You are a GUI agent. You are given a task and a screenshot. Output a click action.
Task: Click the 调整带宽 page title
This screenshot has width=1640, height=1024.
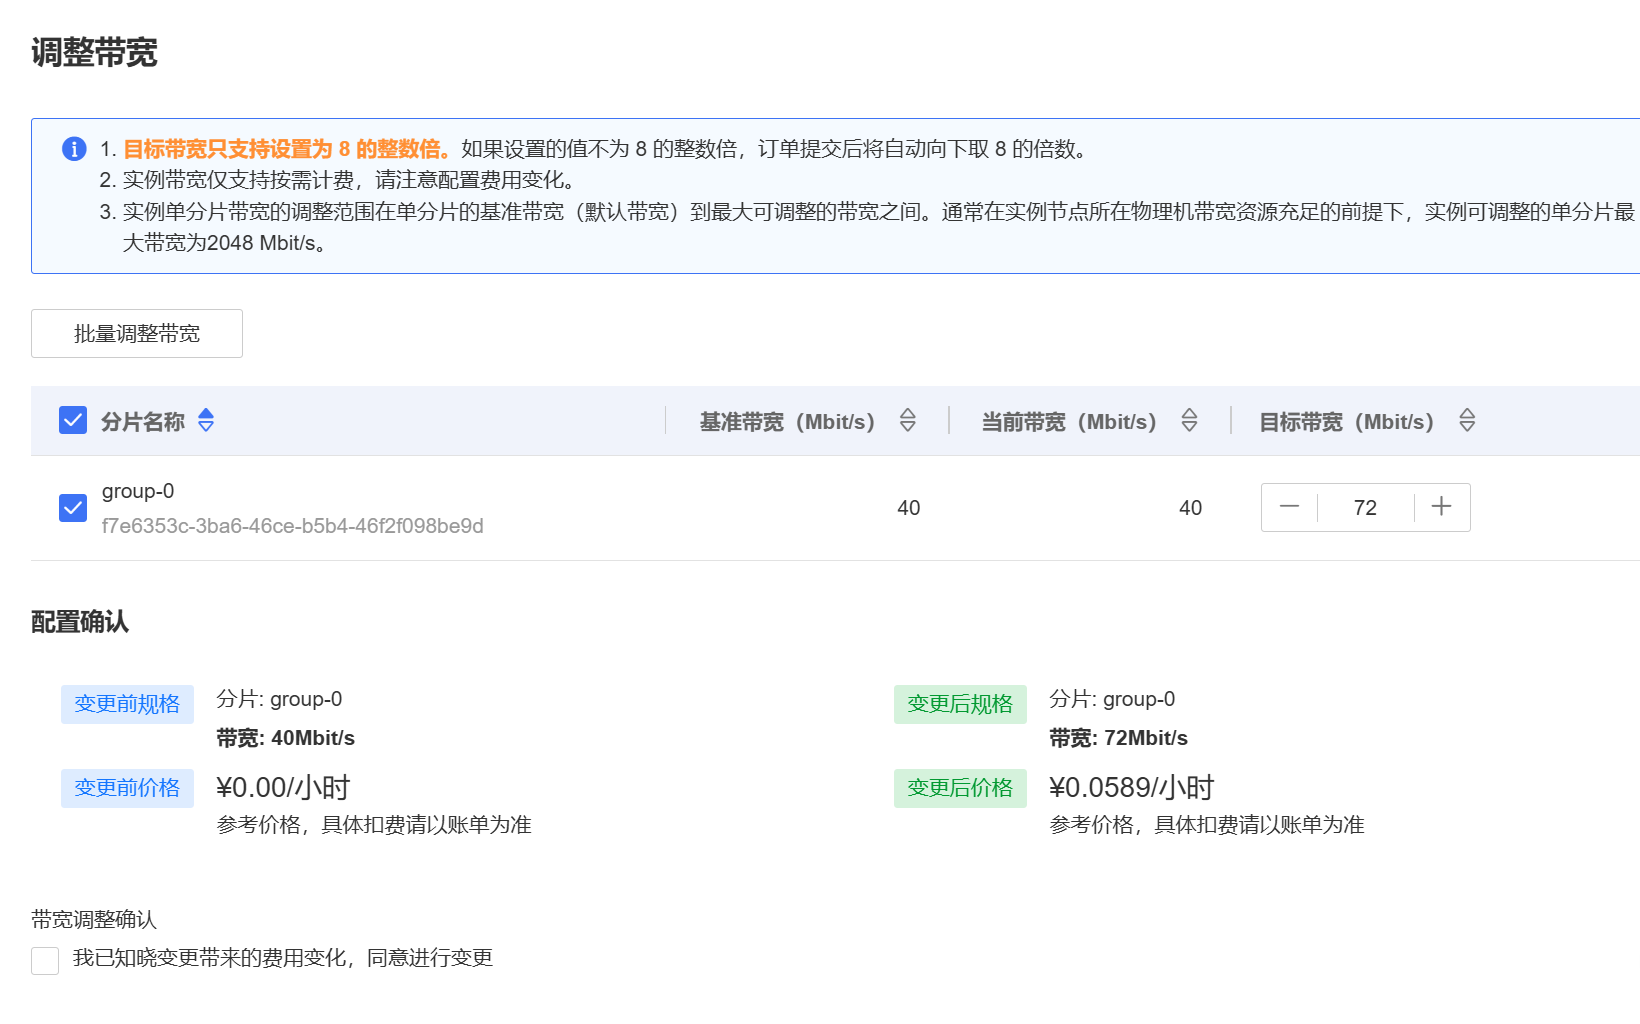click(x=94, y=52)
